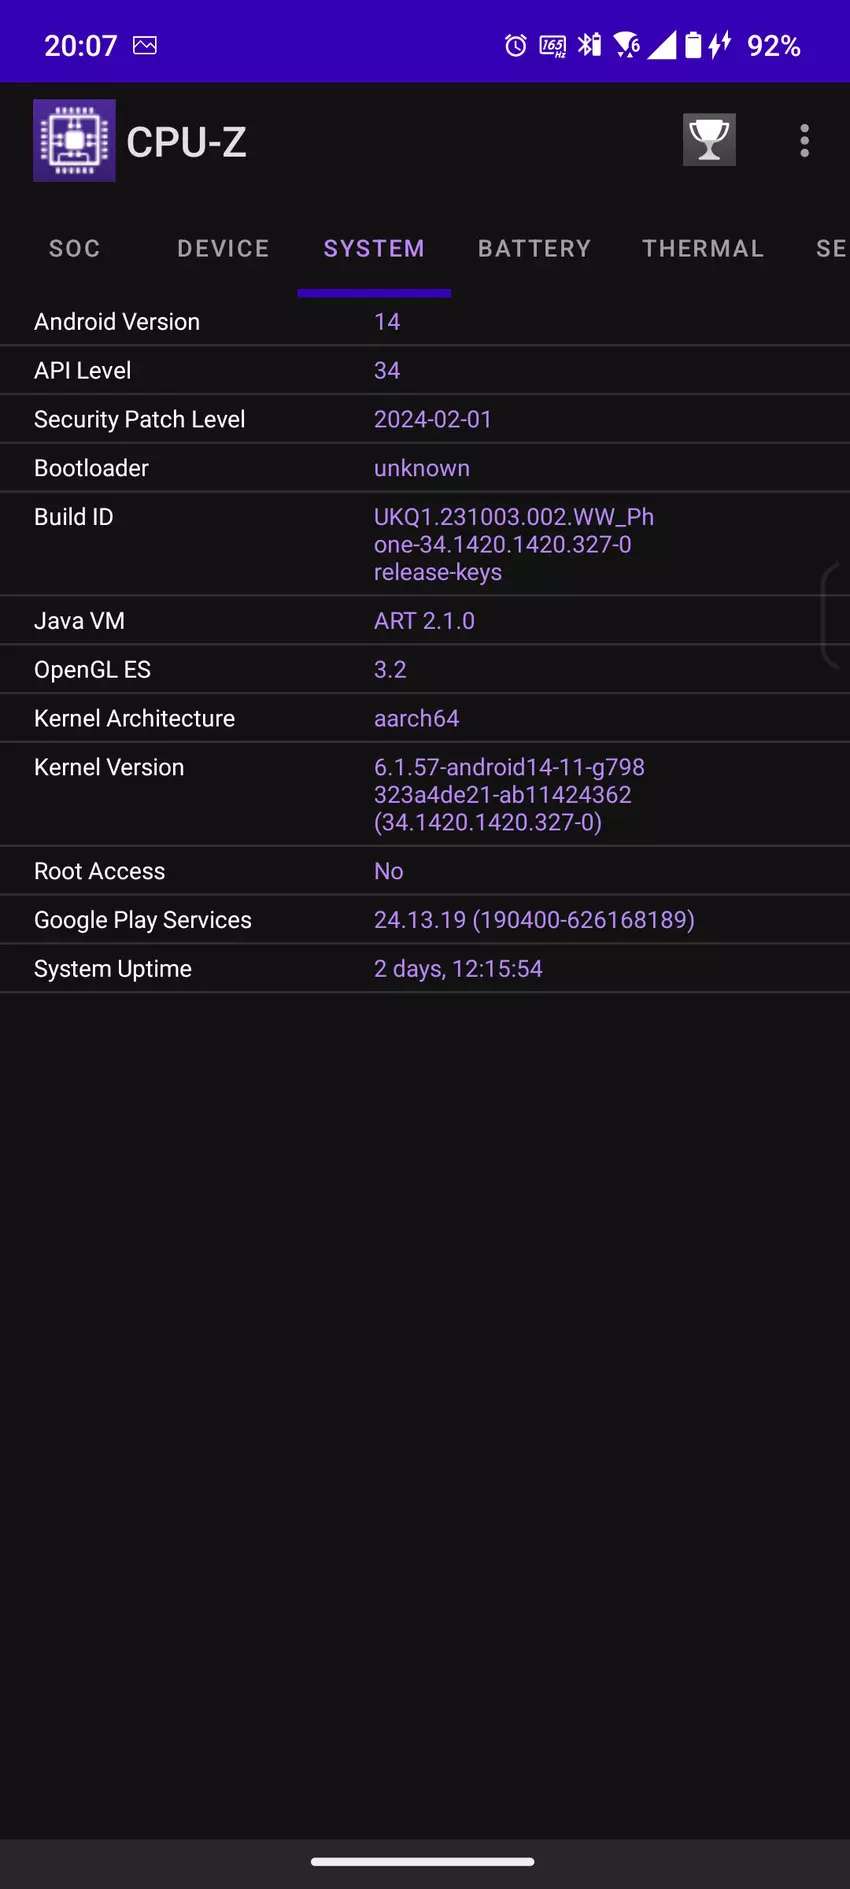850x1889 pixels.
Task: Tap the Bluetooth status bar icon
Action: tap(590, 45)
